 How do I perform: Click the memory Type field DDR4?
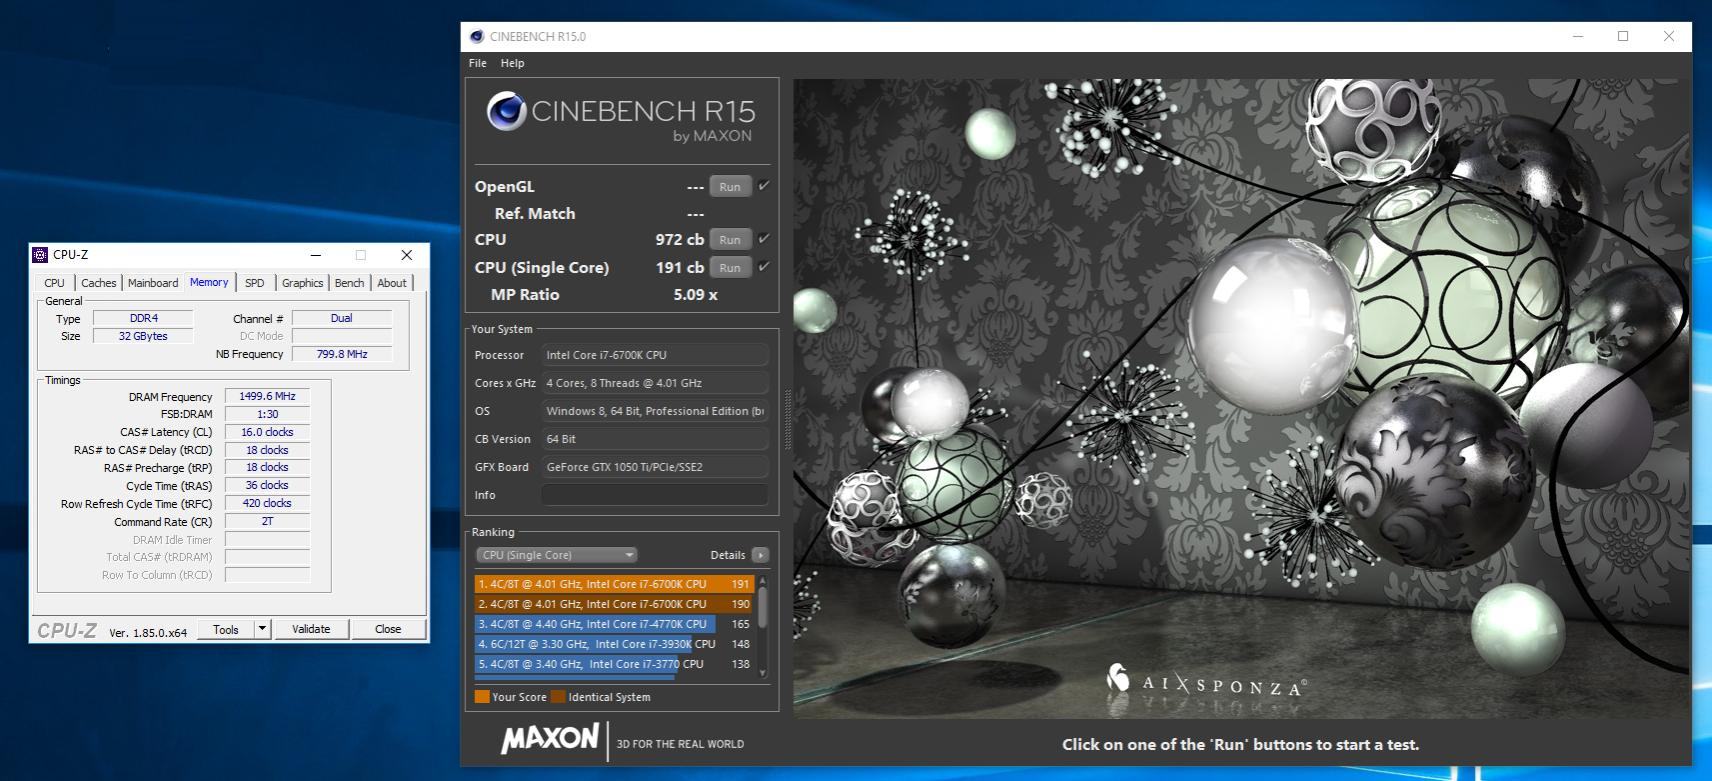coord(143,318)
